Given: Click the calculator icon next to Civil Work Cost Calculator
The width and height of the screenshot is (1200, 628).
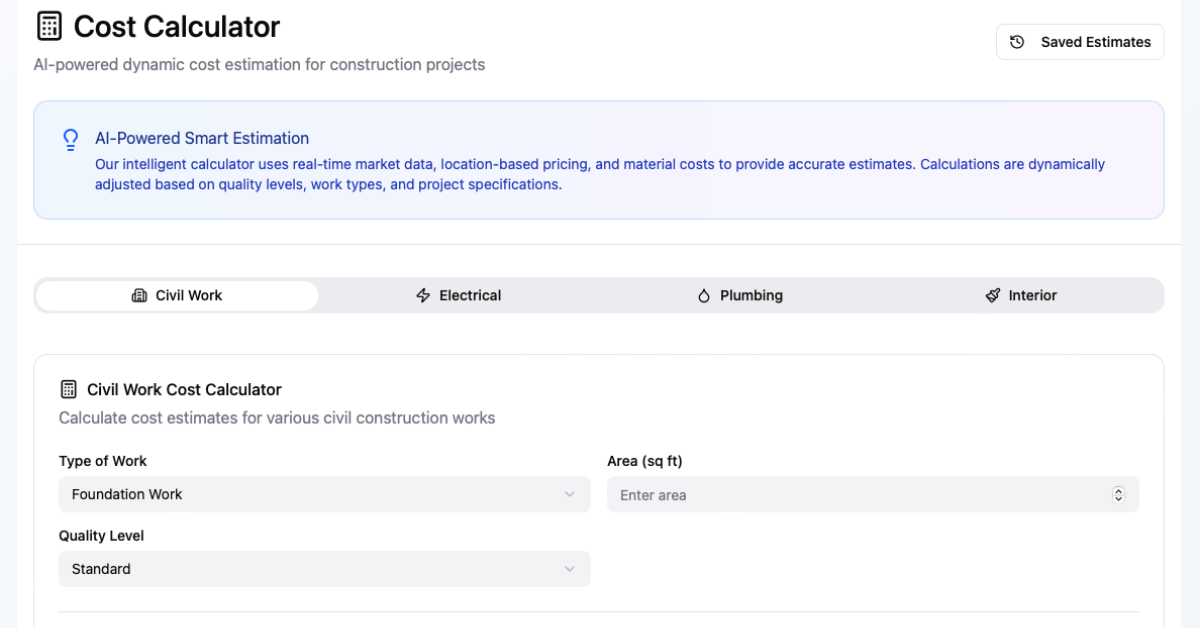Looking at the screenshot, I should tap(69, 389).
